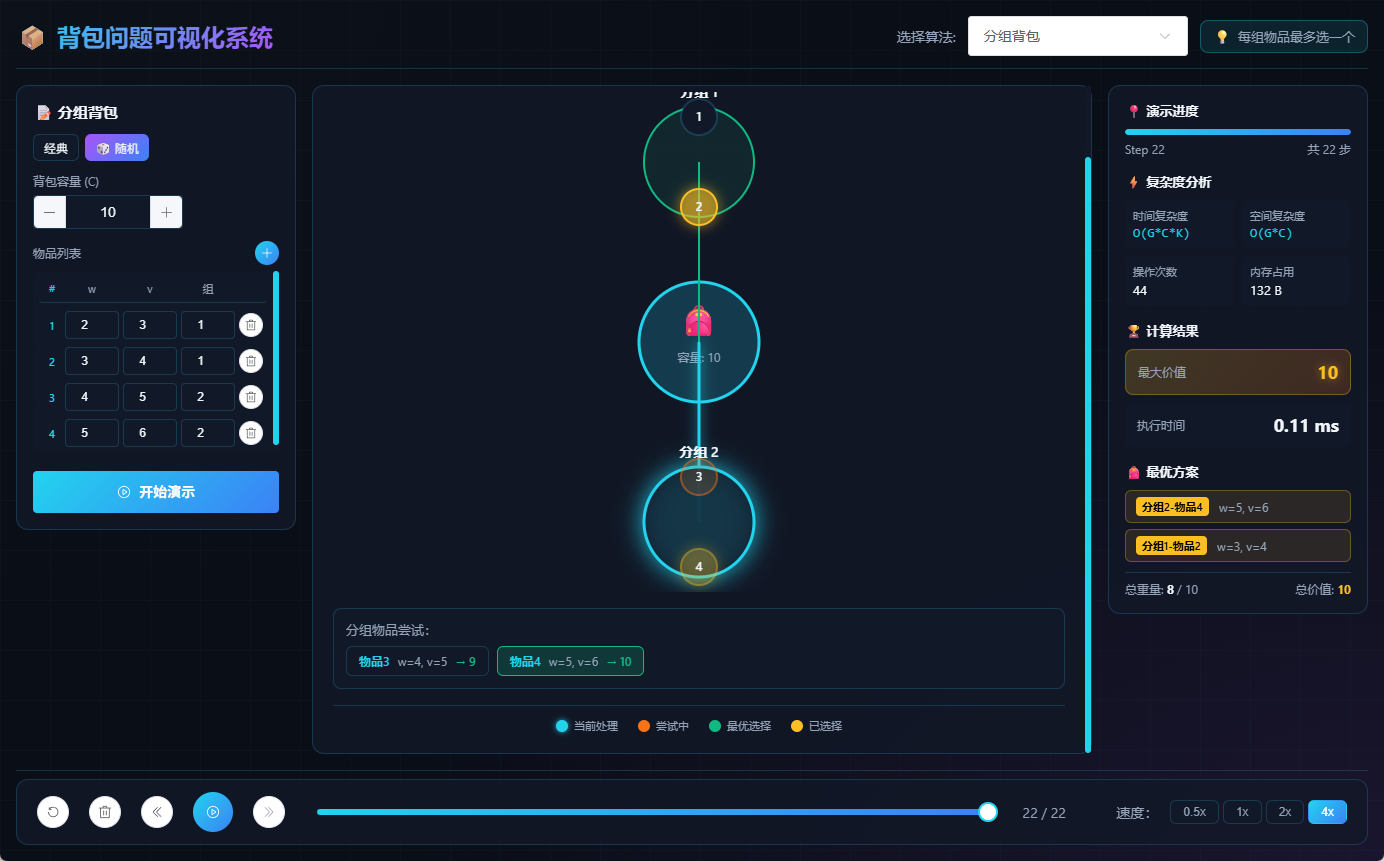Click the blue play button
Viewport: 1384px width, 861px height.
coord(213,812)
